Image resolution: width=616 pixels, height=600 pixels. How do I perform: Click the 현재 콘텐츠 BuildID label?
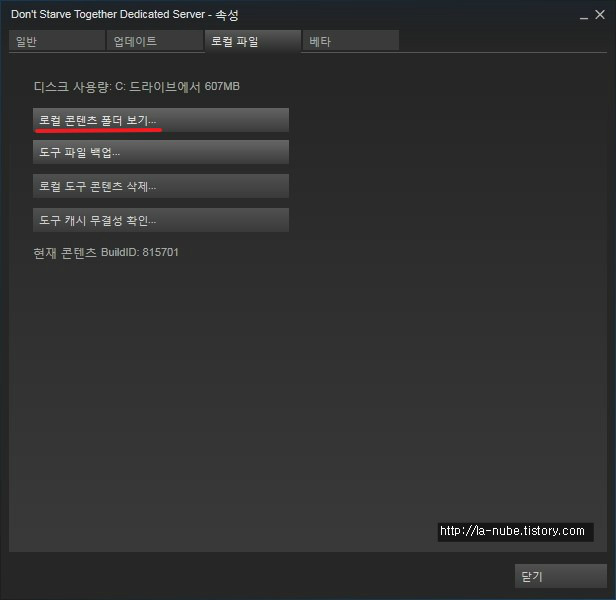[x=86, y=252]
